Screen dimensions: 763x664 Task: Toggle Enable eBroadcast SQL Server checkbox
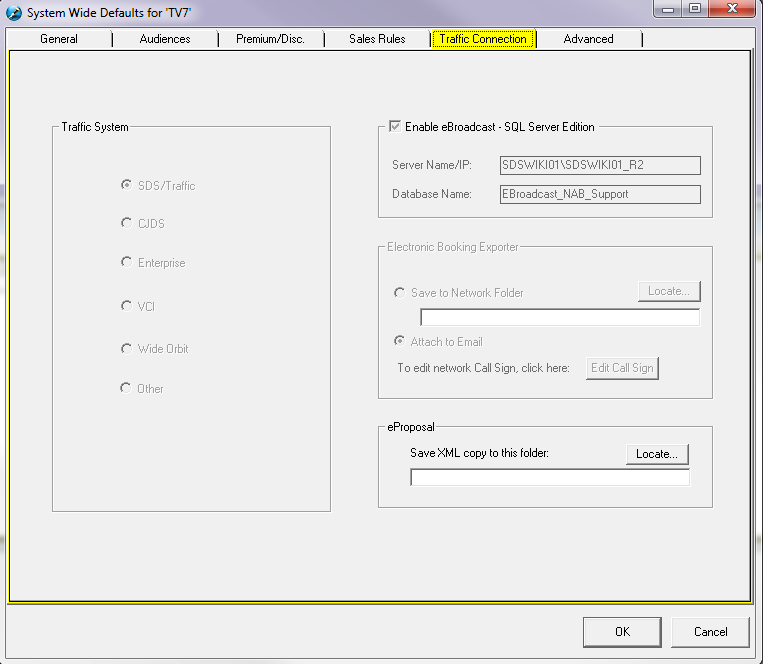coord(395,127)
